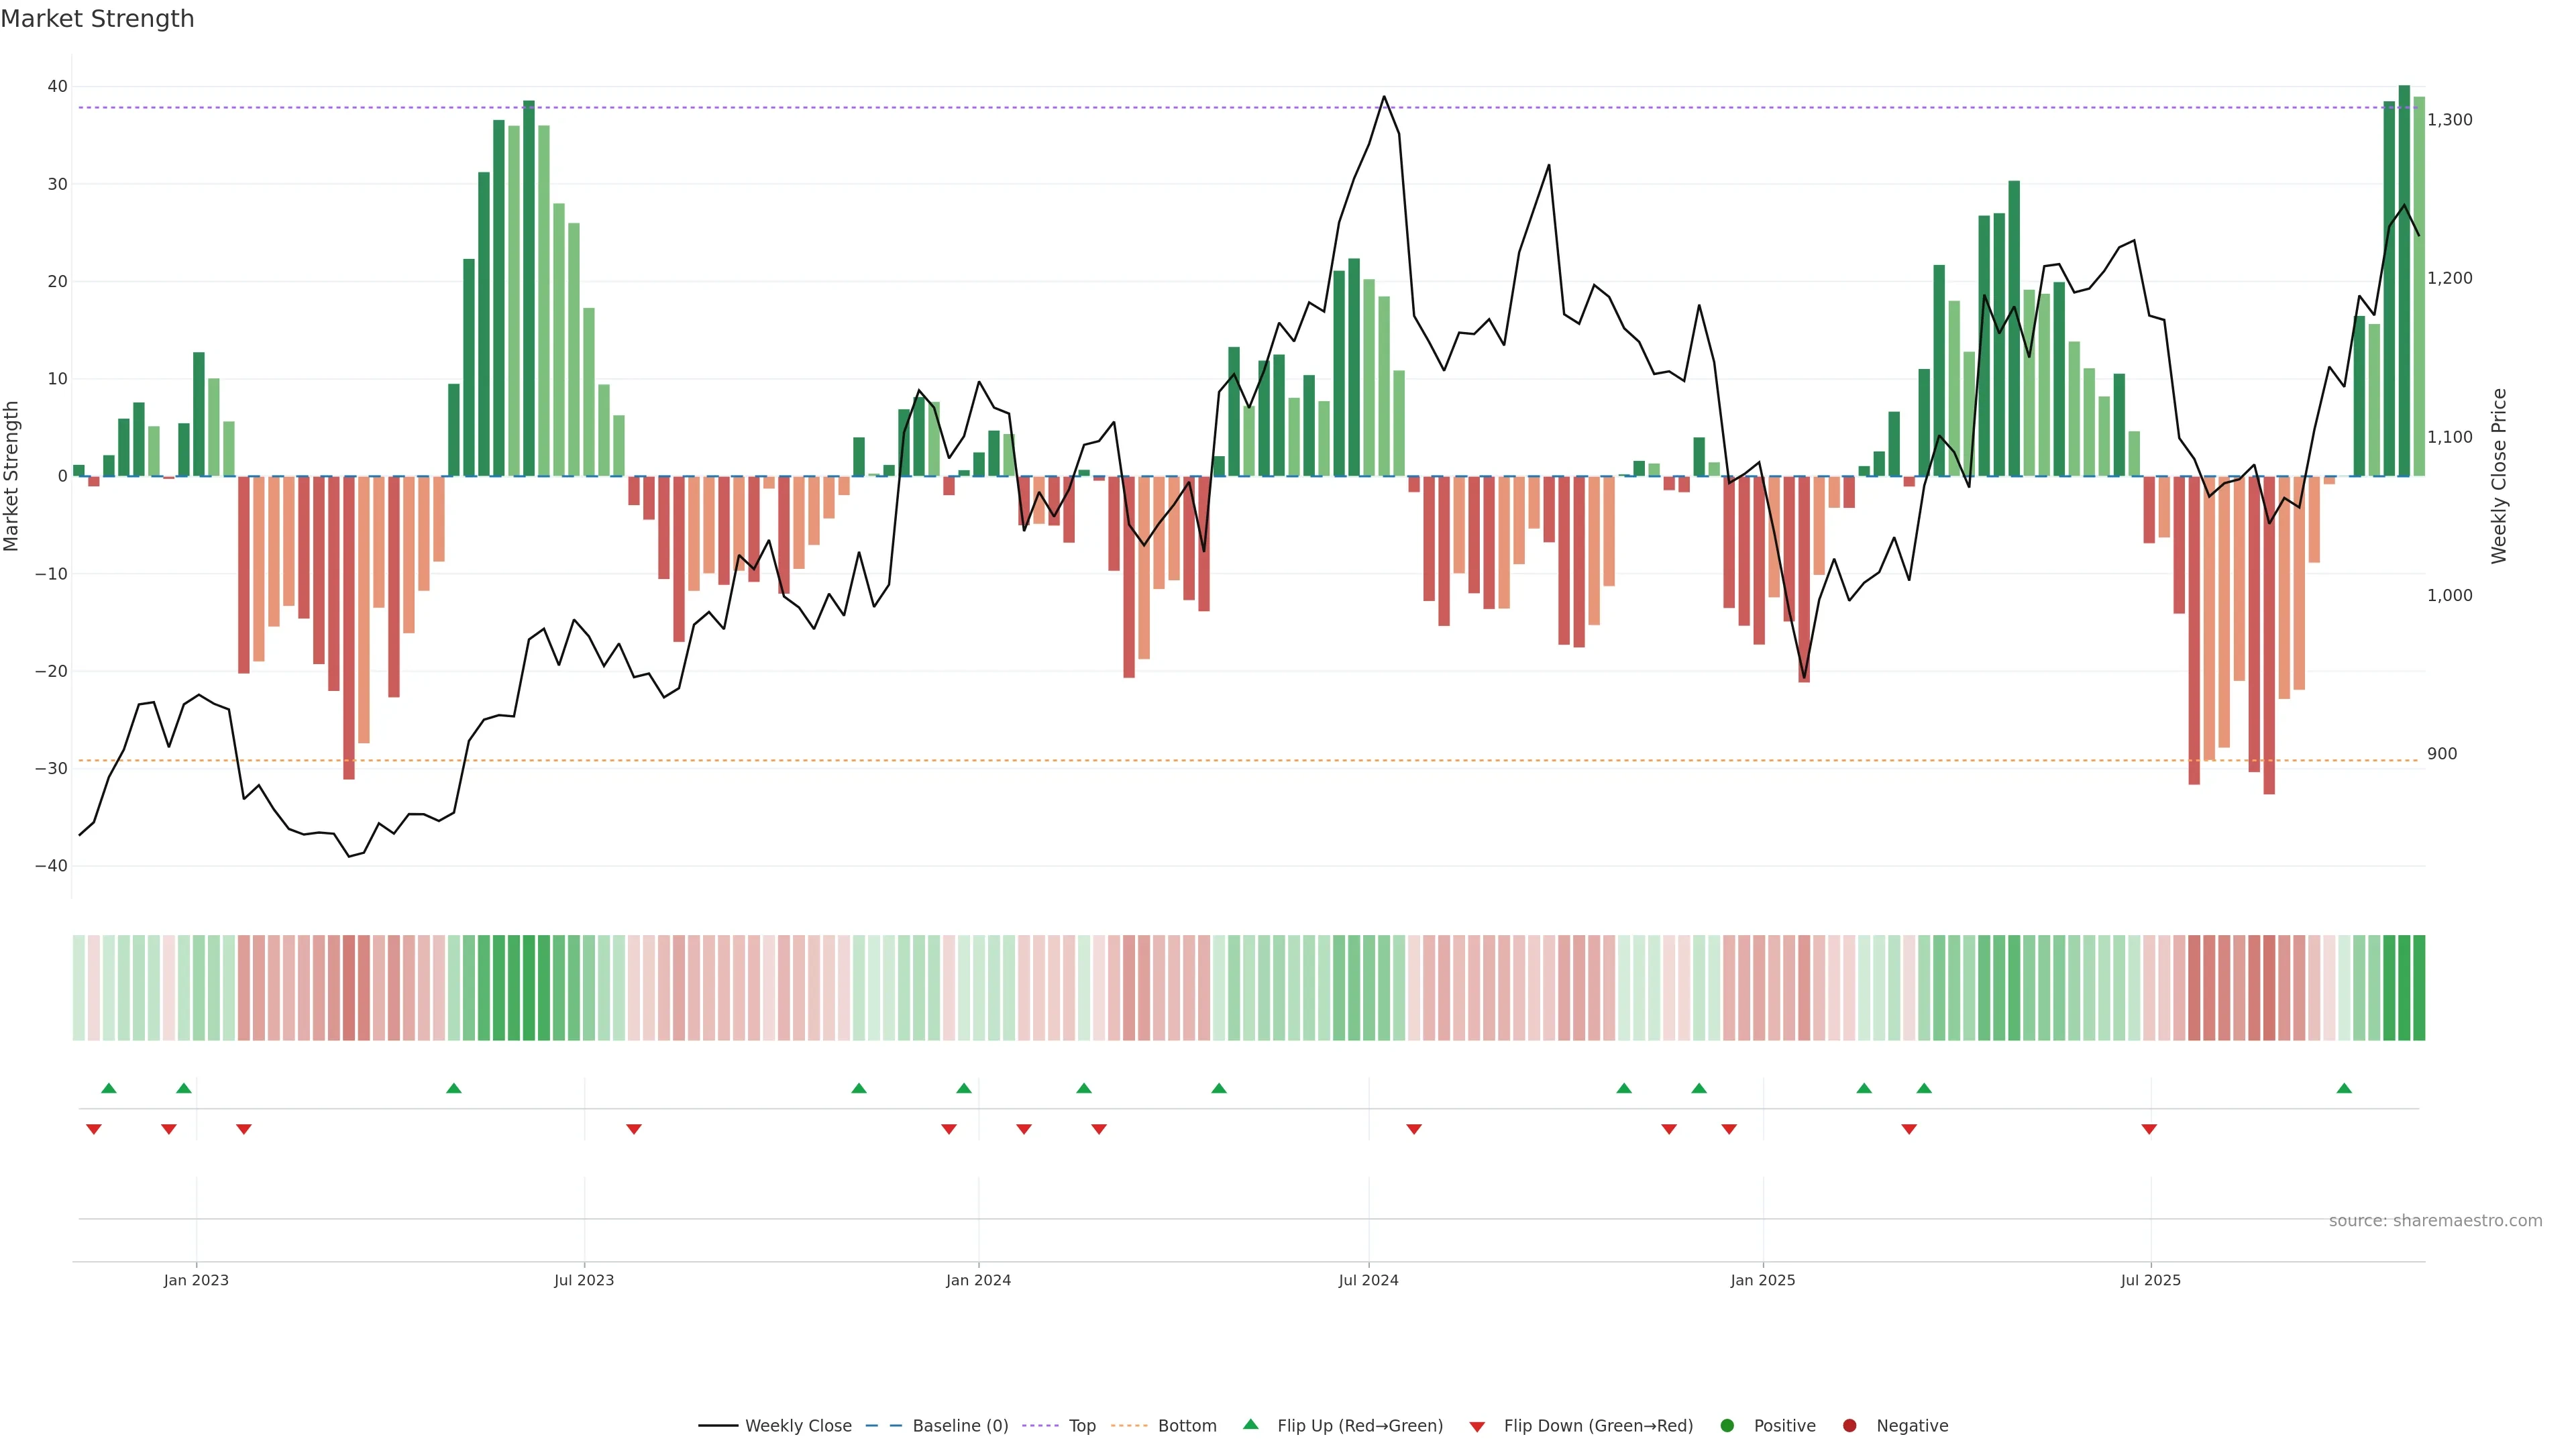Click the 1,300 right axis tick label
This screenshot has height=1449, width=2576.
point(2449,120)
